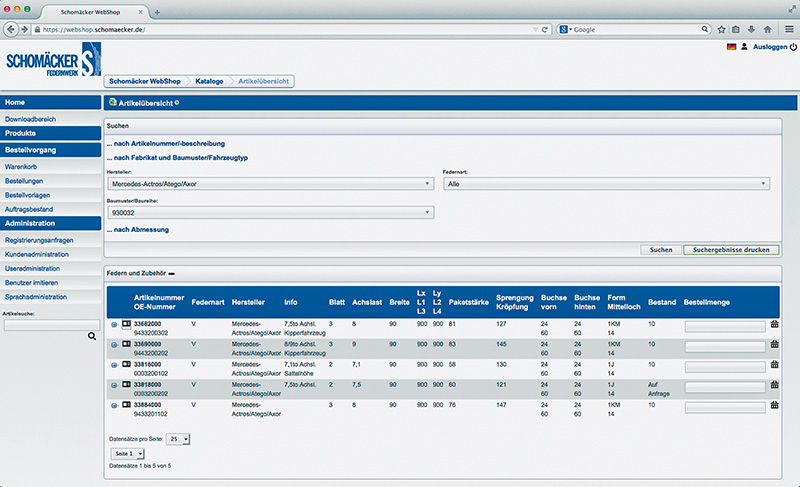Image resolution: width=800 pixels, height=487 pixels.
Task: Click basket icon for article 33818000
Action: (774, 385)
